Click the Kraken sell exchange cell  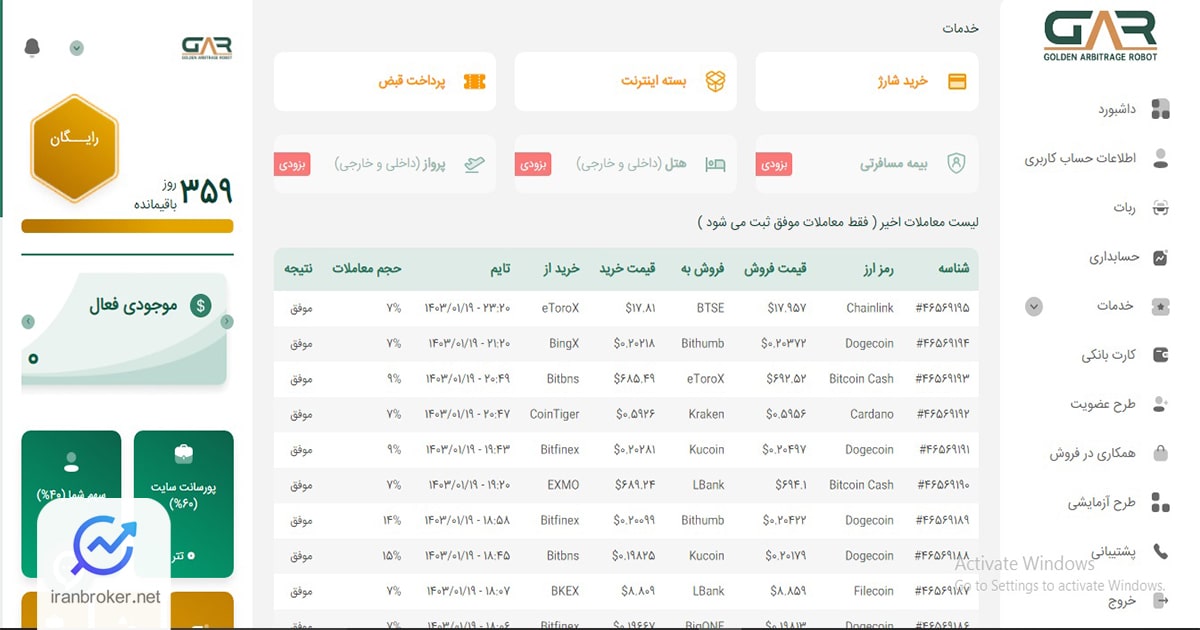(x=706, y=414)
